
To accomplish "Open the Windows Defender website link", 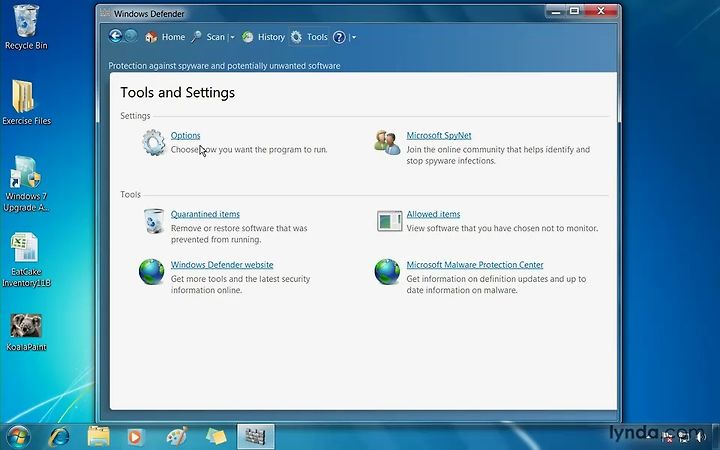I will (222, 265).
